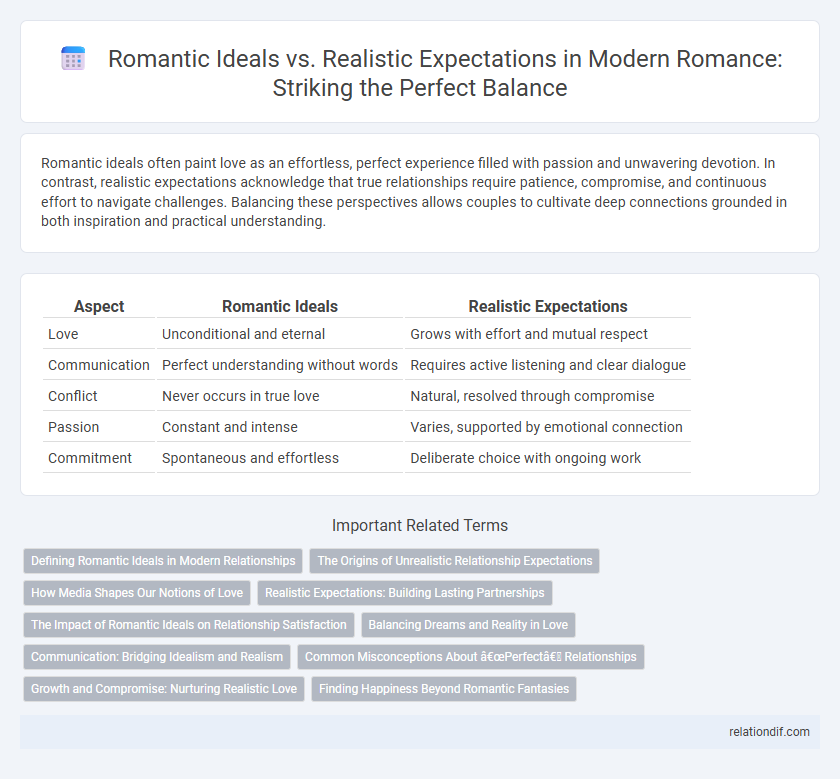This screenshot has height=779, width=840.
Task: Click the 'Important Related Terms' heading
Action: tap(419, 525)
